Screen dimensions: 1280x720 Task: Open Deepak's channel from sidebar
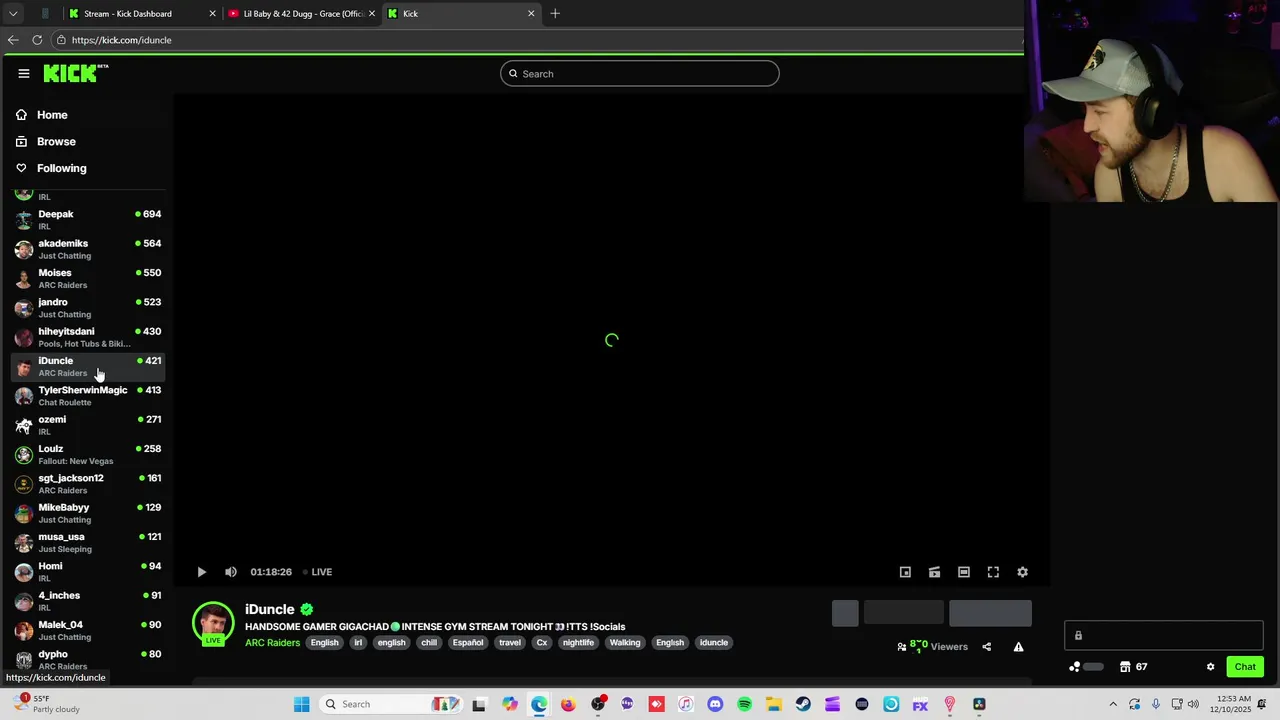tap(88, 219)
